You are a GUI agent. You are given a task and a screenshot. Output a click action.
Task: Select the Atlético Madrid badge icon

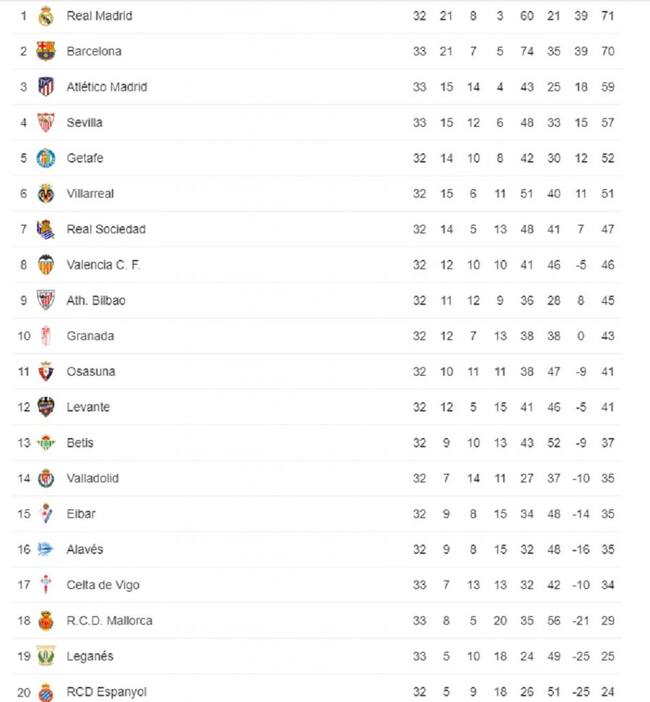[45, 87]
